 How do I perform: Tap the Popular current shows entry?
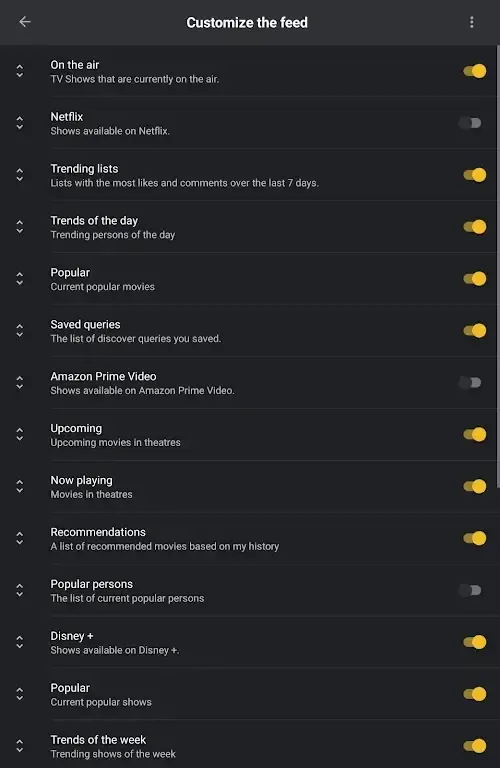click(x=249, y=695)
